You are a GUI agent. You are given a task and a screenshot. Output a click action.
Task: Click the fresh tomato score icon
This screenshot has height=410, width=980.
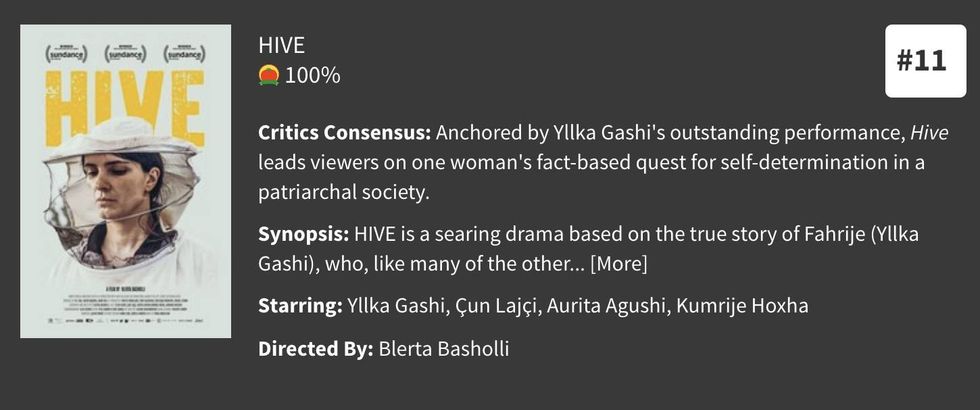268,75
